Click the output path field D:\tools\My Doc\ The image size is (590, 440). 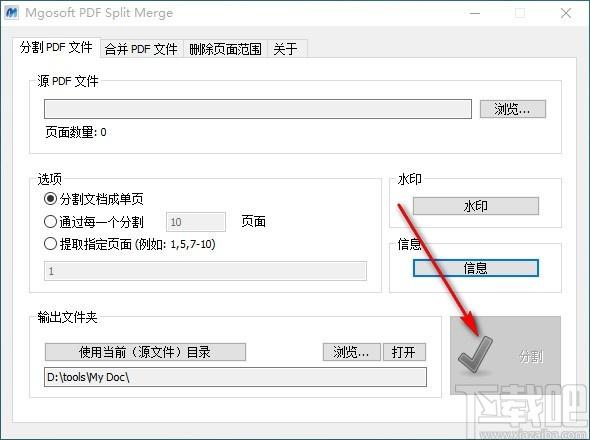[235, 377]
